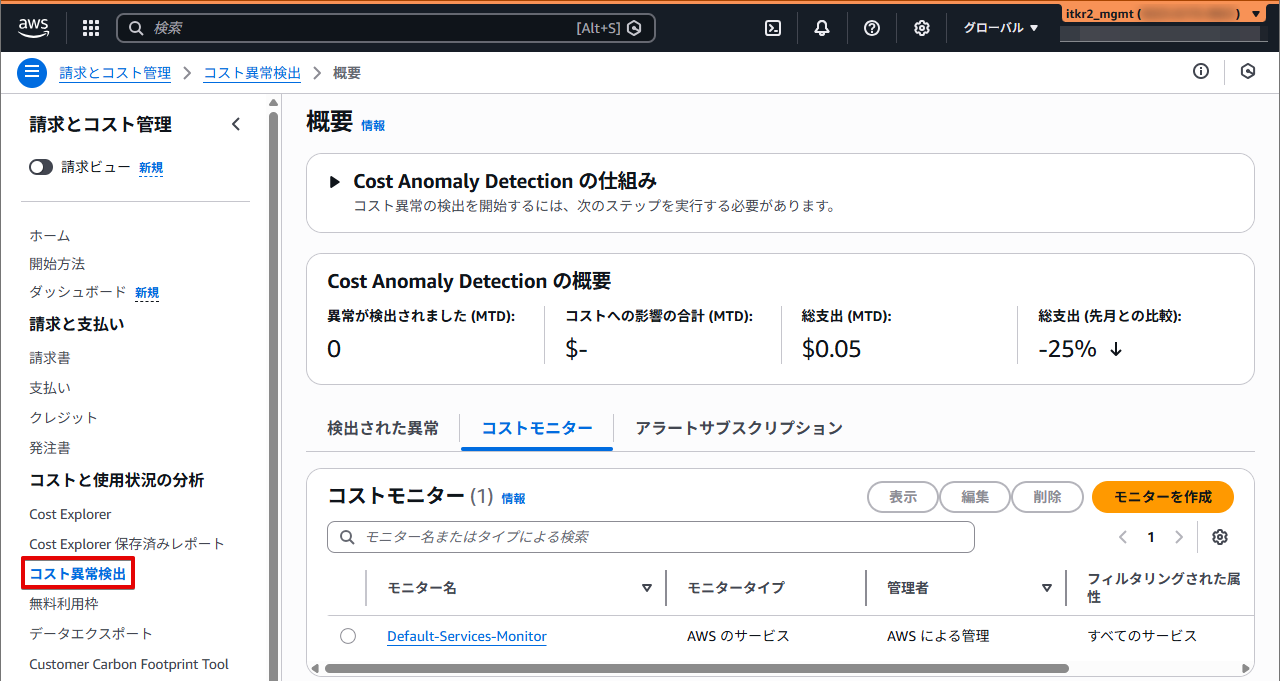The image size is (1280, 681).
Task: Click the すべてのサービス cell
Action: [x=1142, y=636]
